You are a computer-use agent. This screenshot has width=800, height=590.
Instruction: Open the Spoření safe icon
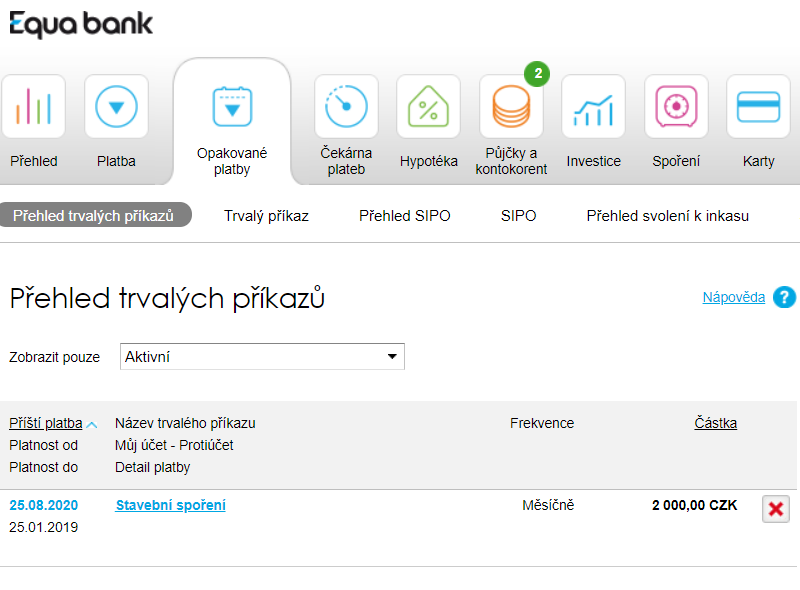pos(677,106)
